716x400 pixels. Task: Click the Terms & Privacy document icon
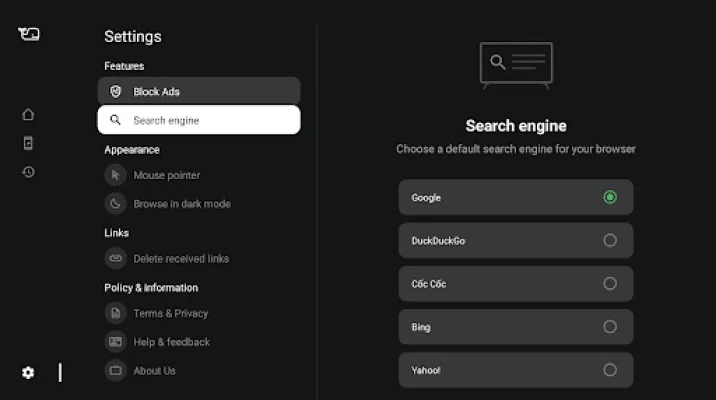(116, 313)
